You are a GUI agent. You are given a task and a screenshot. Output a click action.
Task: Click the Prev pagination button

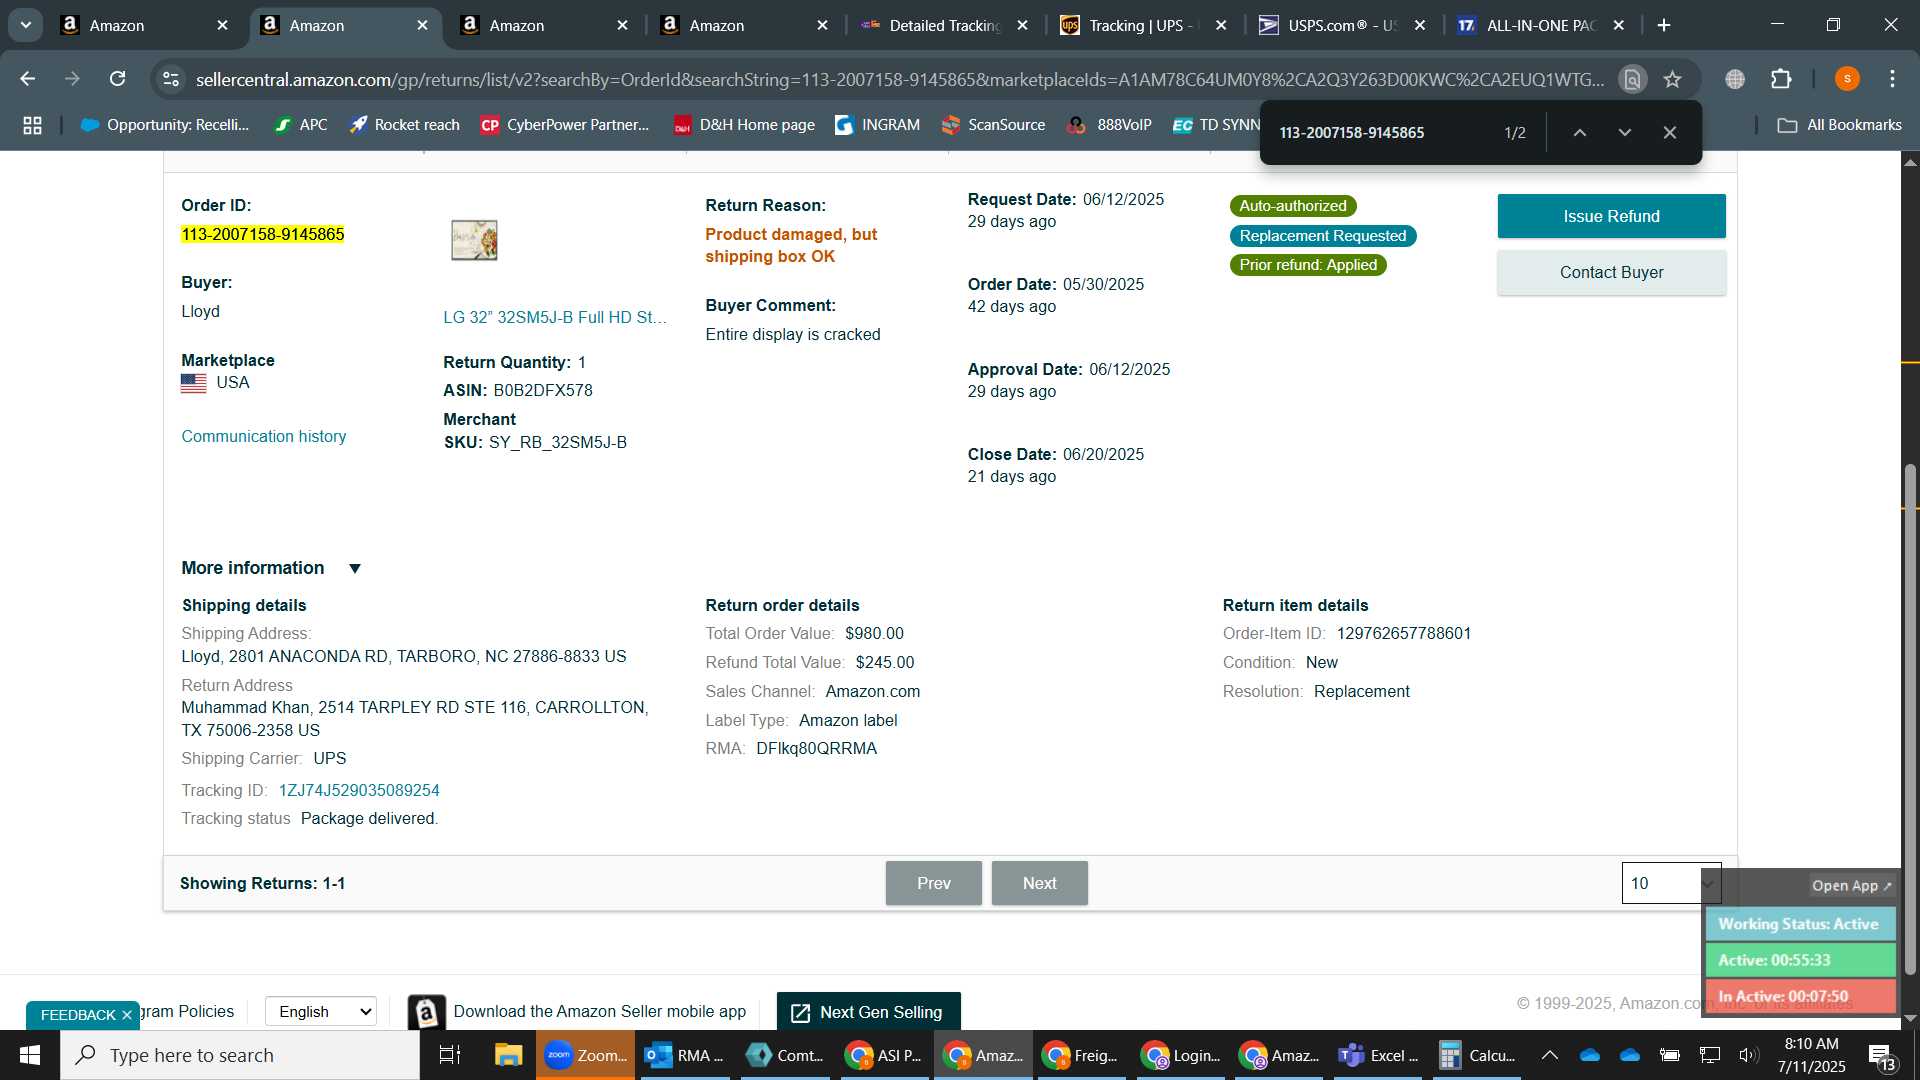pyautogui.click(x=933, y=883)
